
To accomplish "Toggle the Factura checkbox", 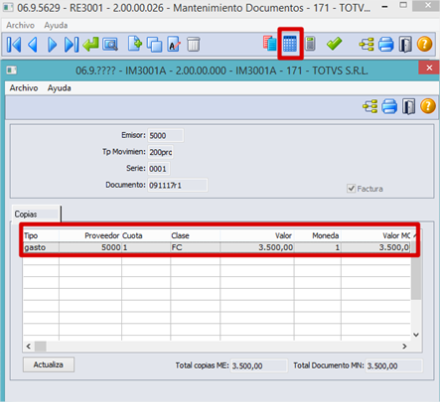I will (351, 188).
